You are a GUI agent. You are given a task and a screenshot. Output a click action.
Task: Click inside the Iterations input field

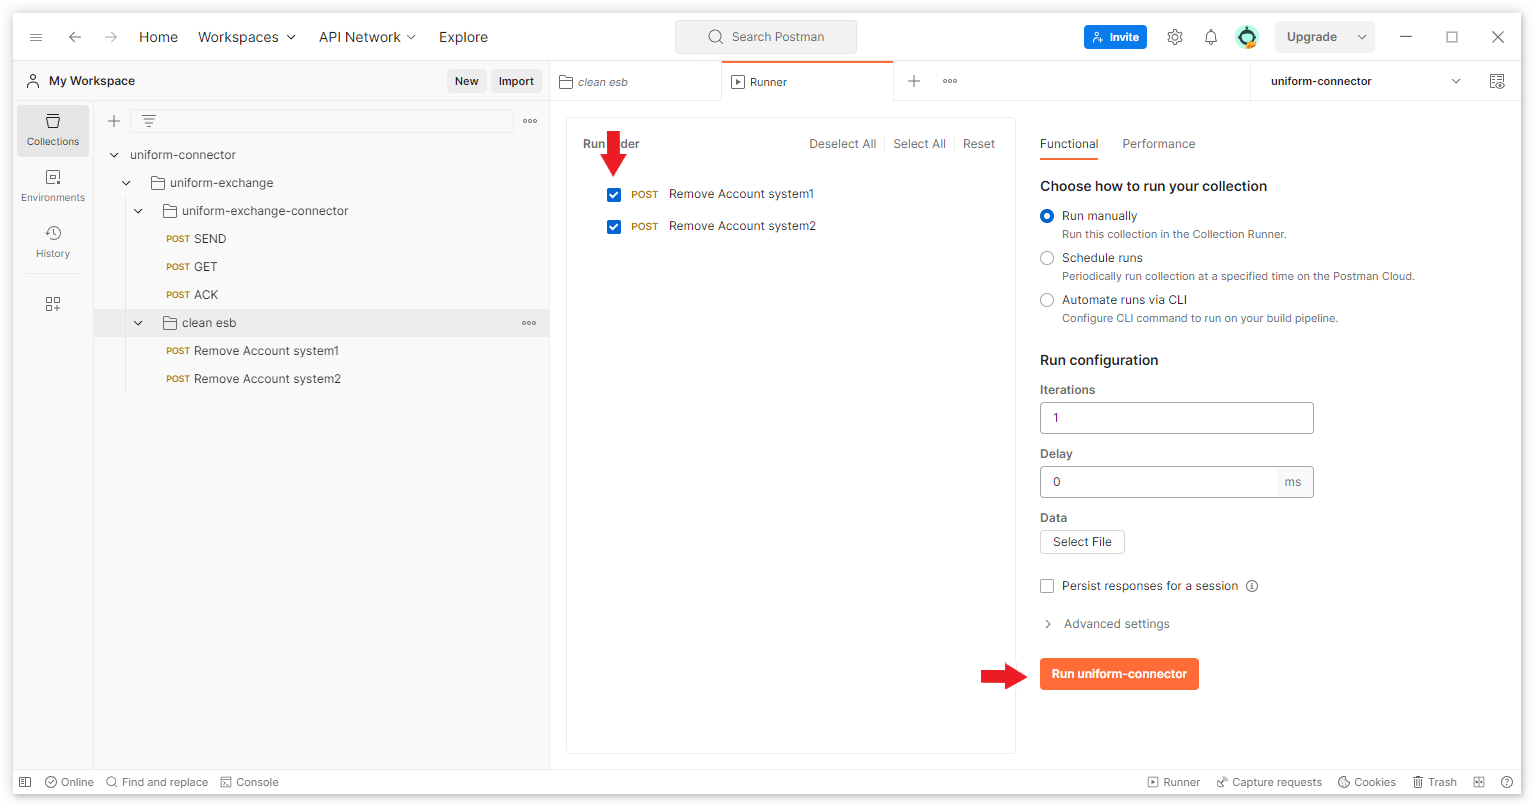tap(1176, 417)
